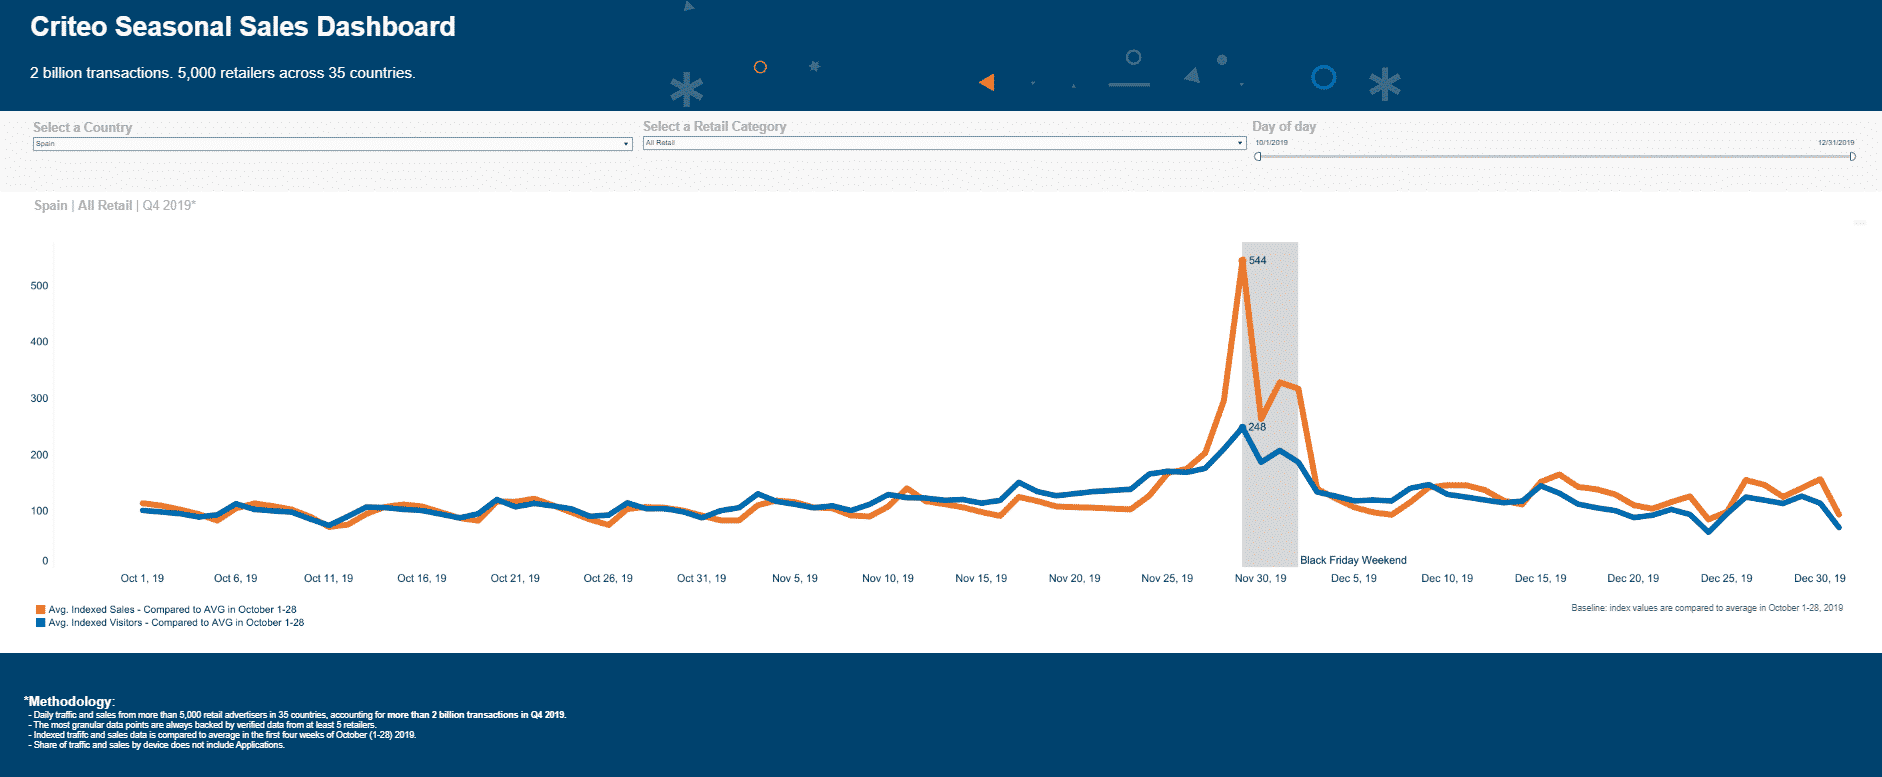Viewport: 1882px width, 777px height.
Task: Click the 'Select a Country' label
Action: [82, 127]
